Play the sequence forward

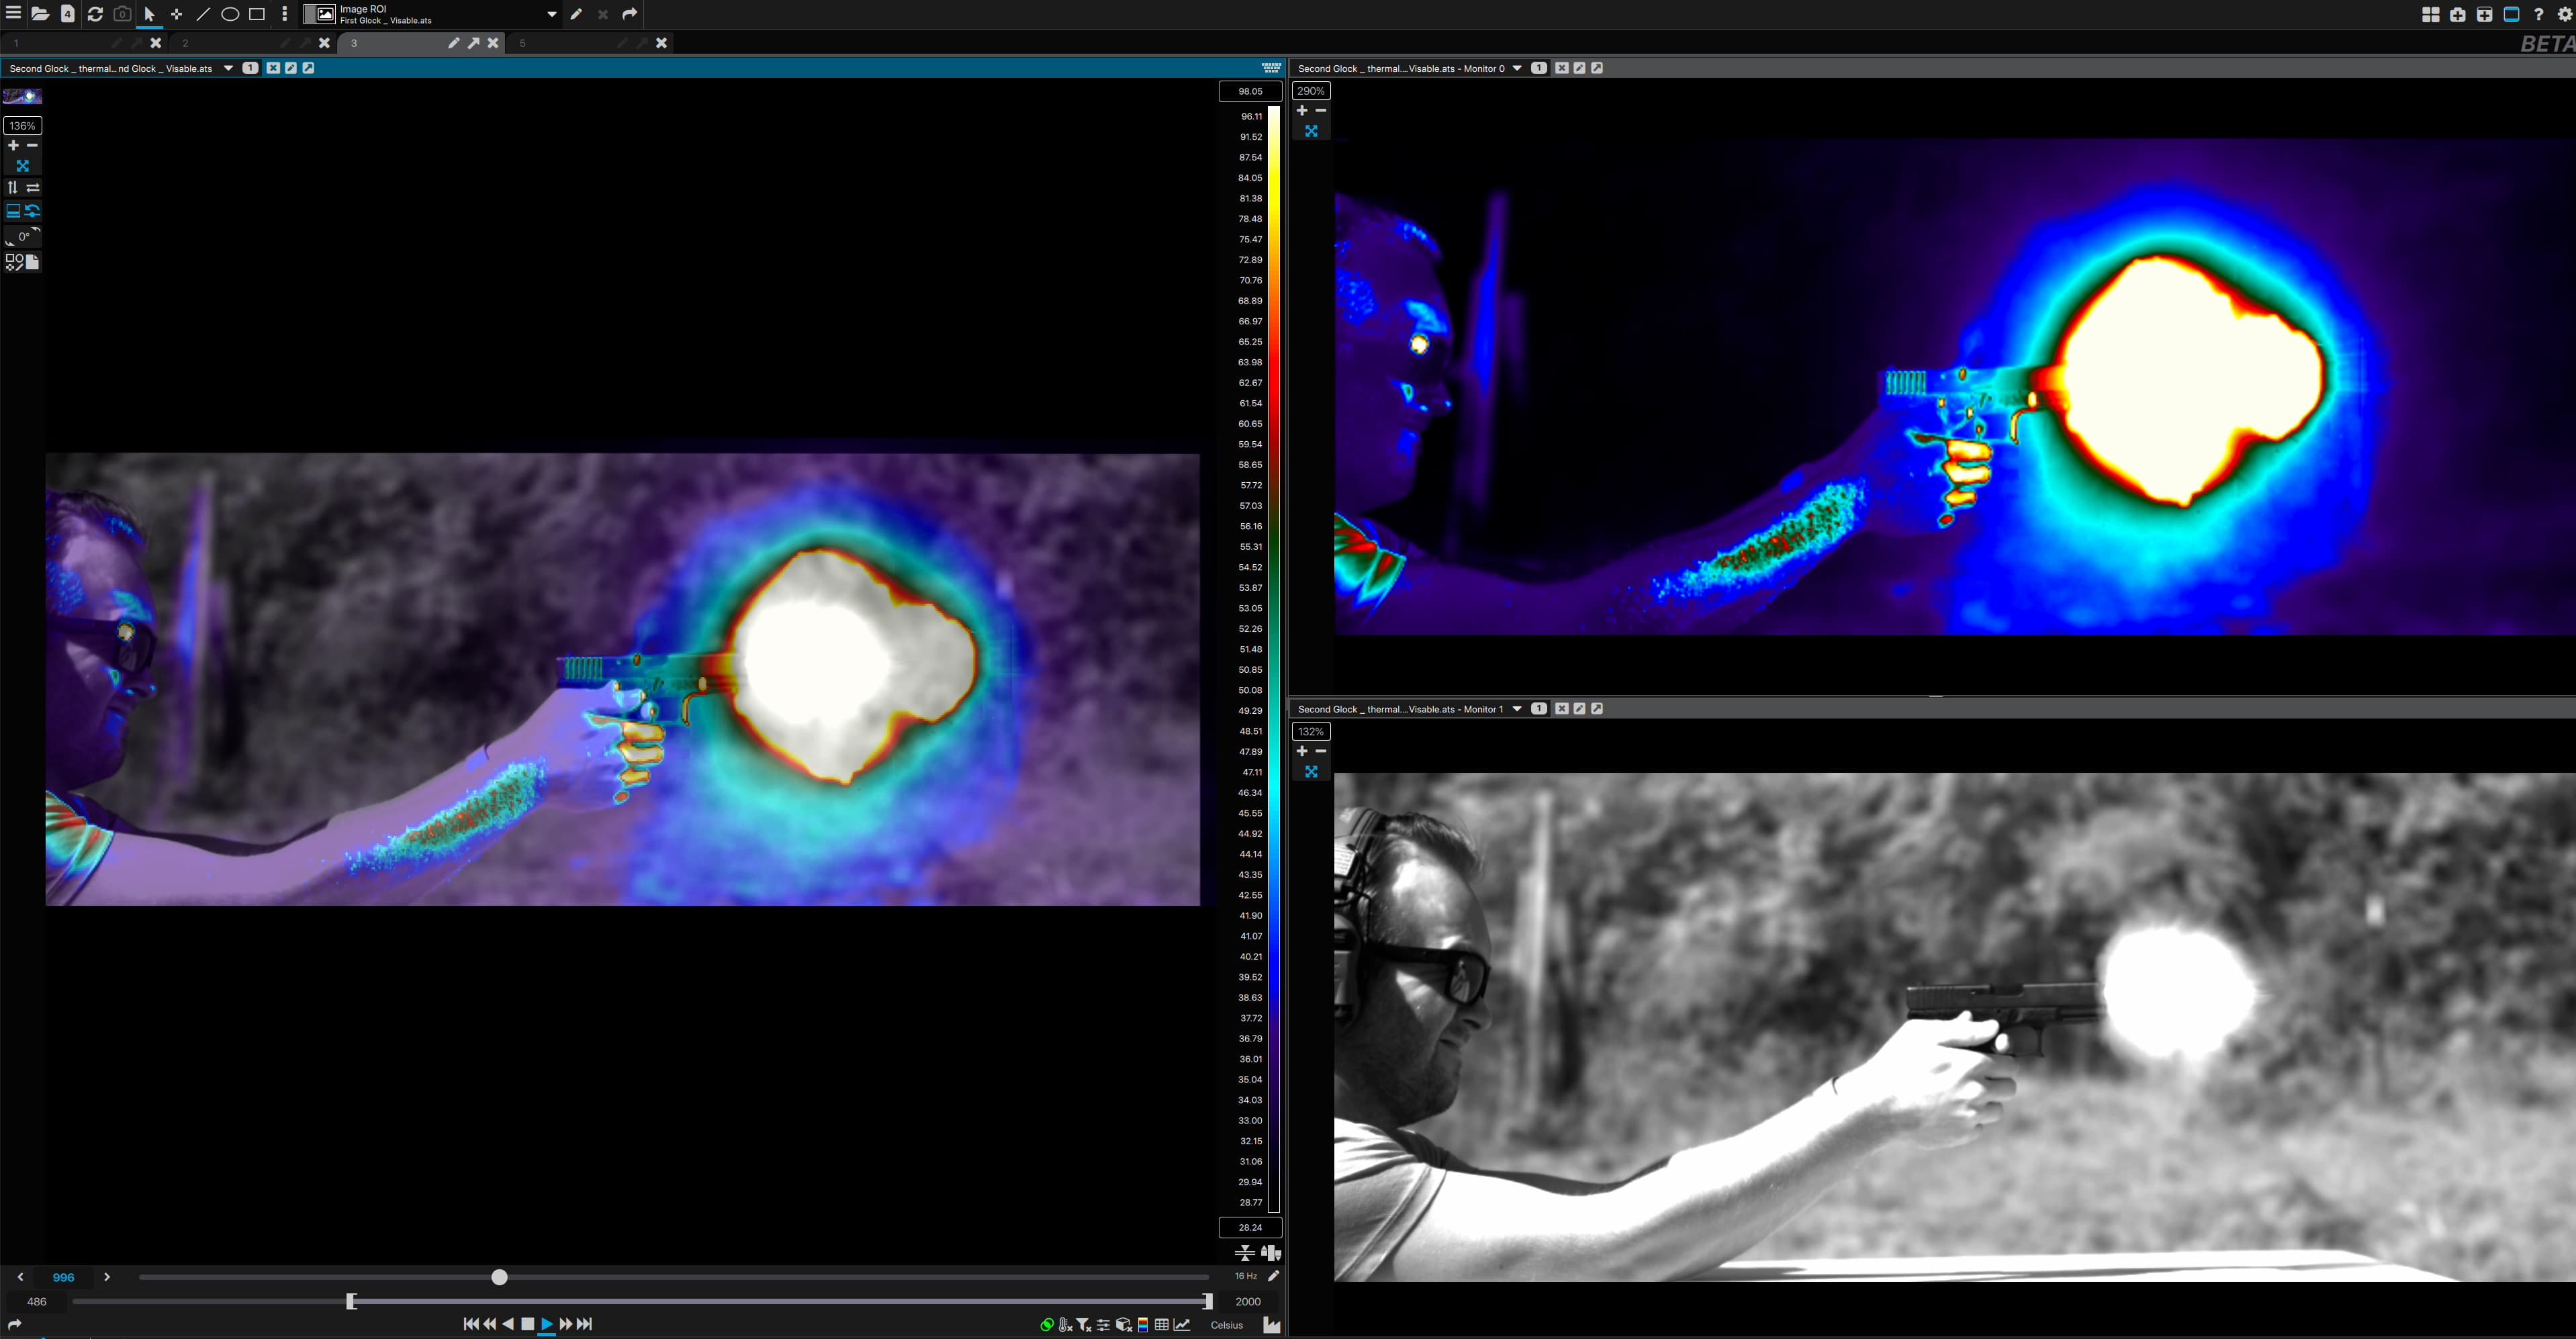pos(547,1324)
